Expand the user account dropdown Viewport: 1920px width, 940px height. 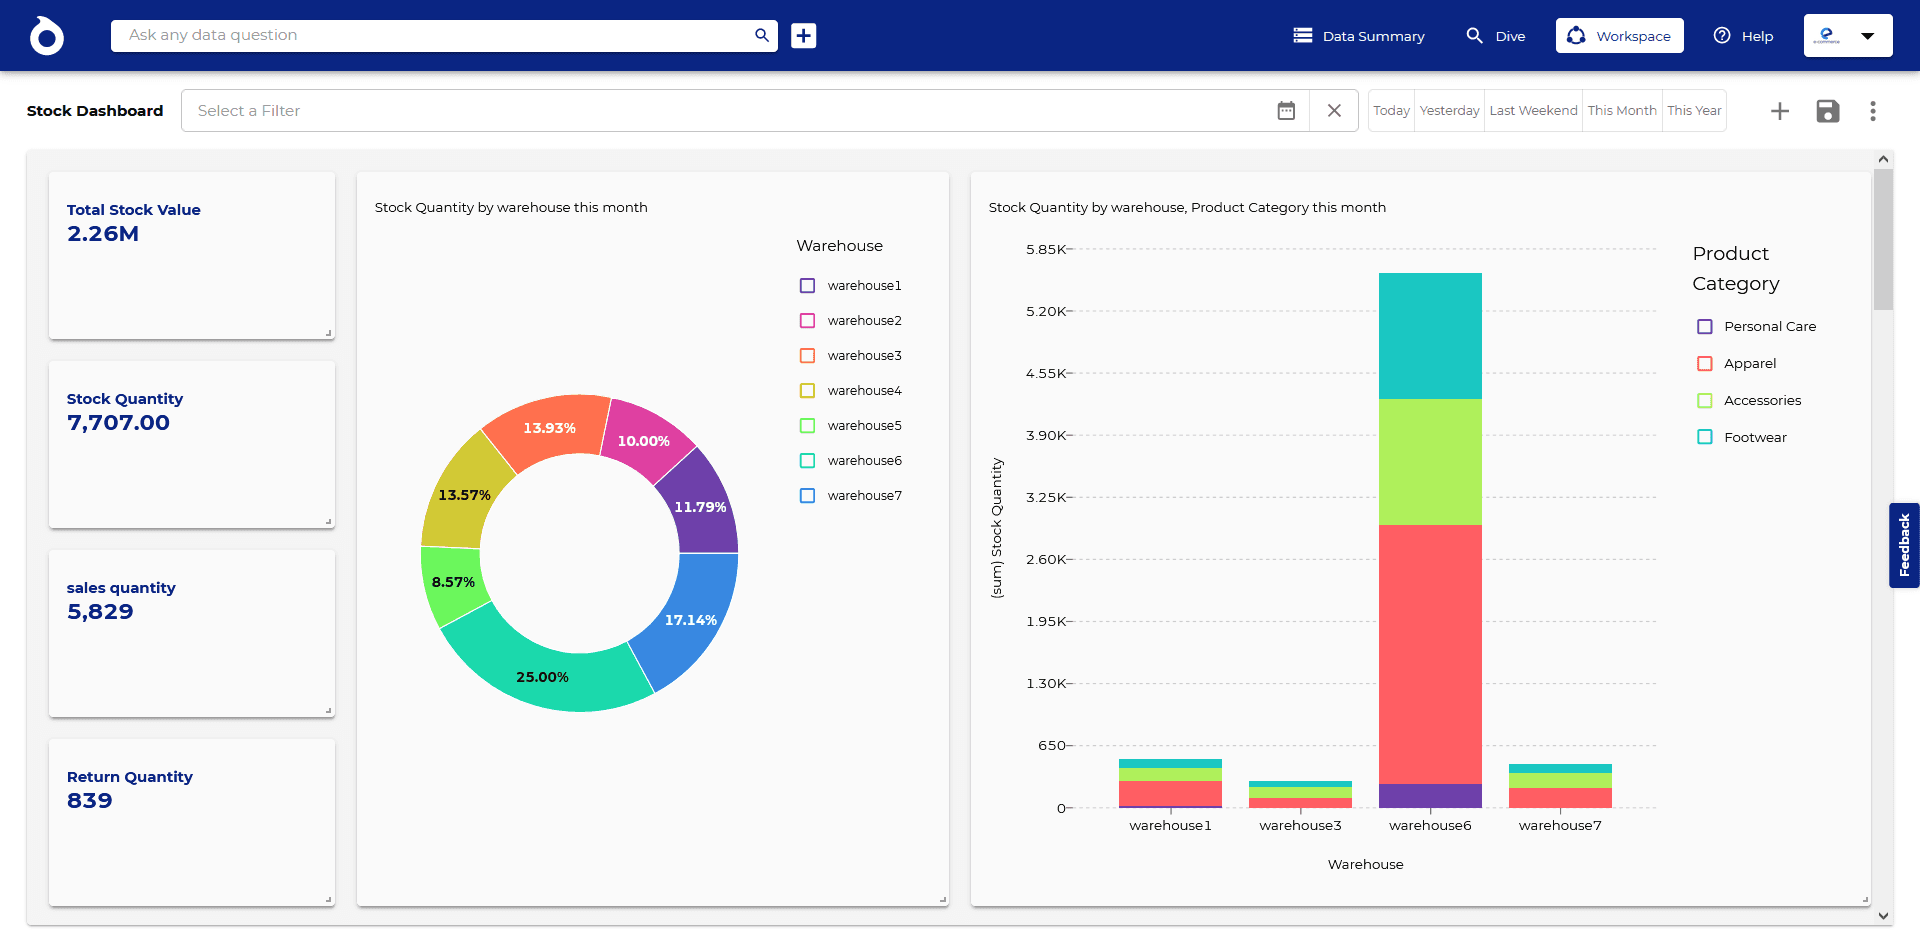[1867, 36]
